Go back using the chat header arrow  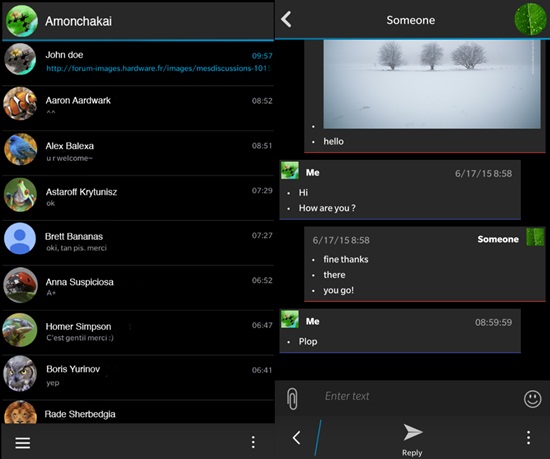tap(286, 19)
